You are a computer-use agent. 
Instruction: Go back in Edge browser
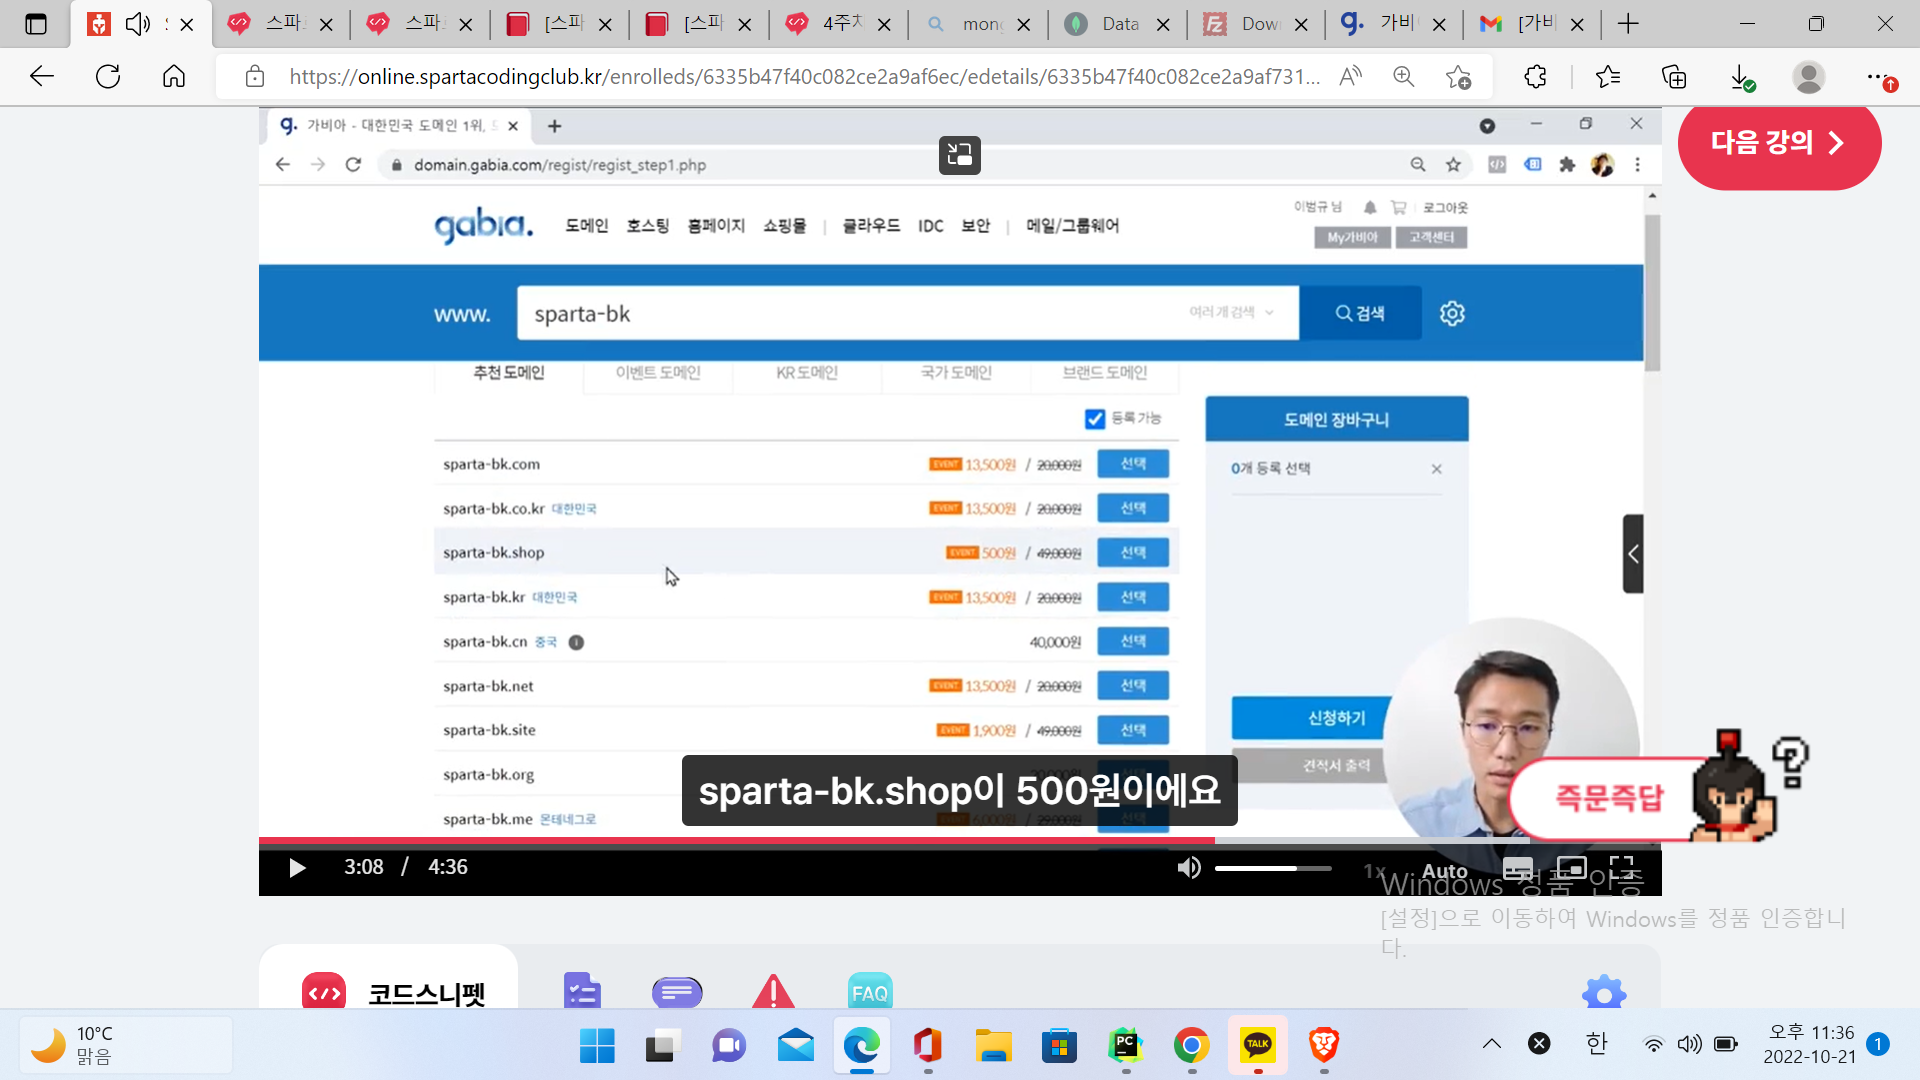click(x=42, y=76)
